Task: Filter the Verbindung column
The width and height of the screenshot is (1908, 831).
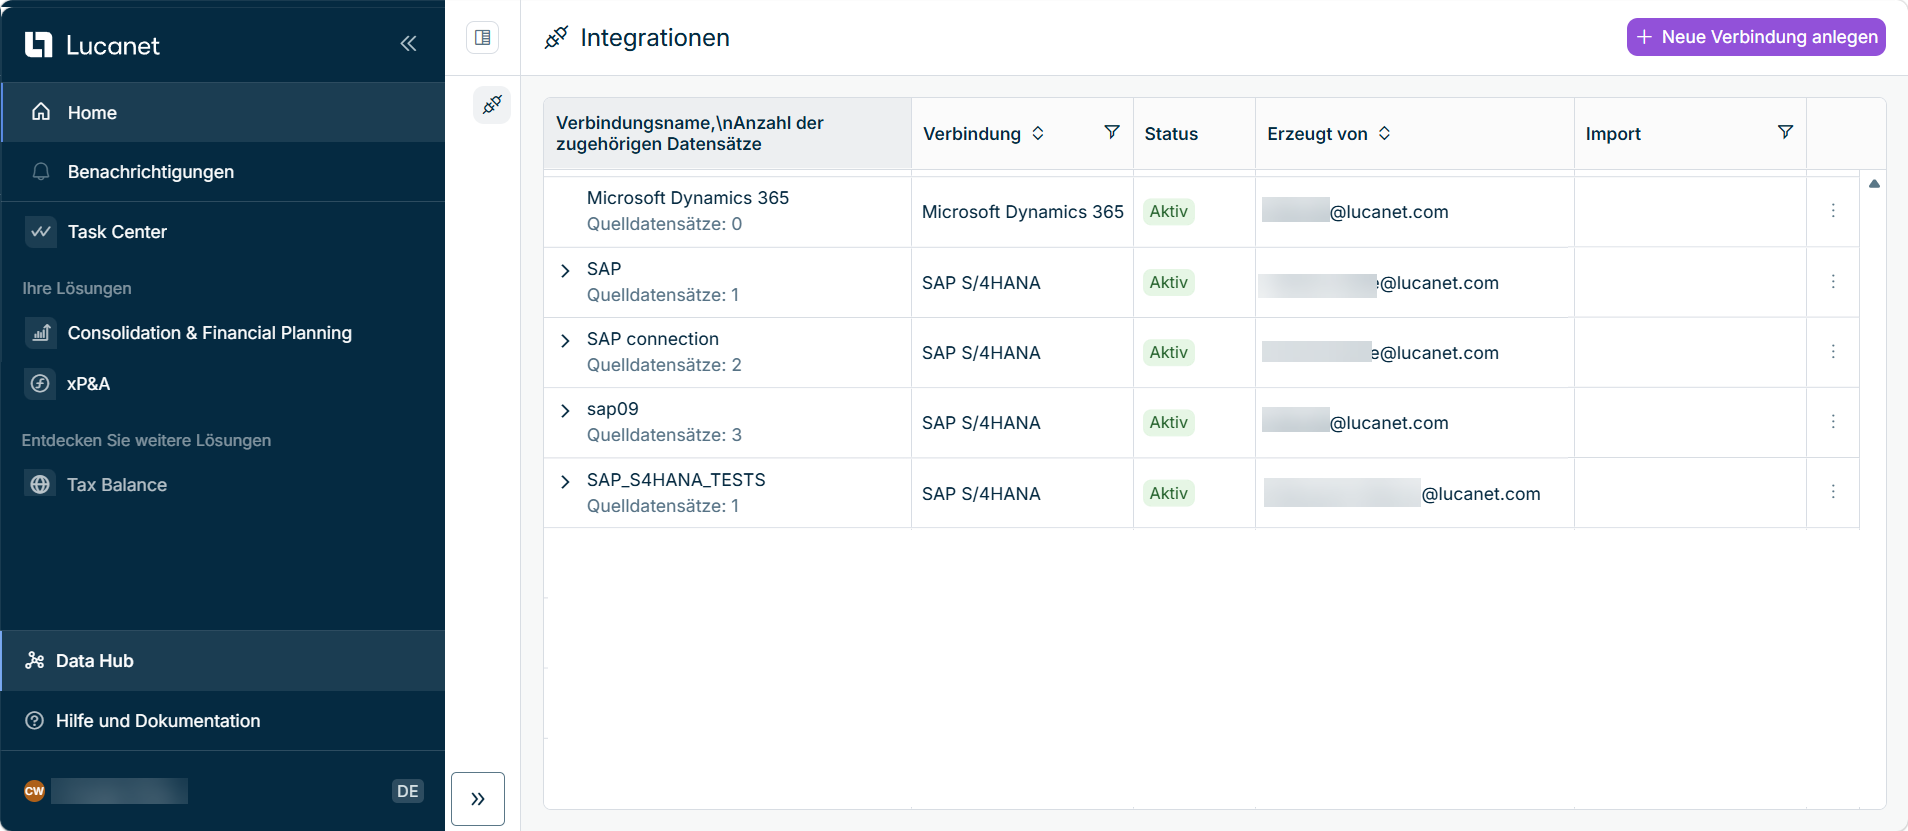Action: point(1112,132)
